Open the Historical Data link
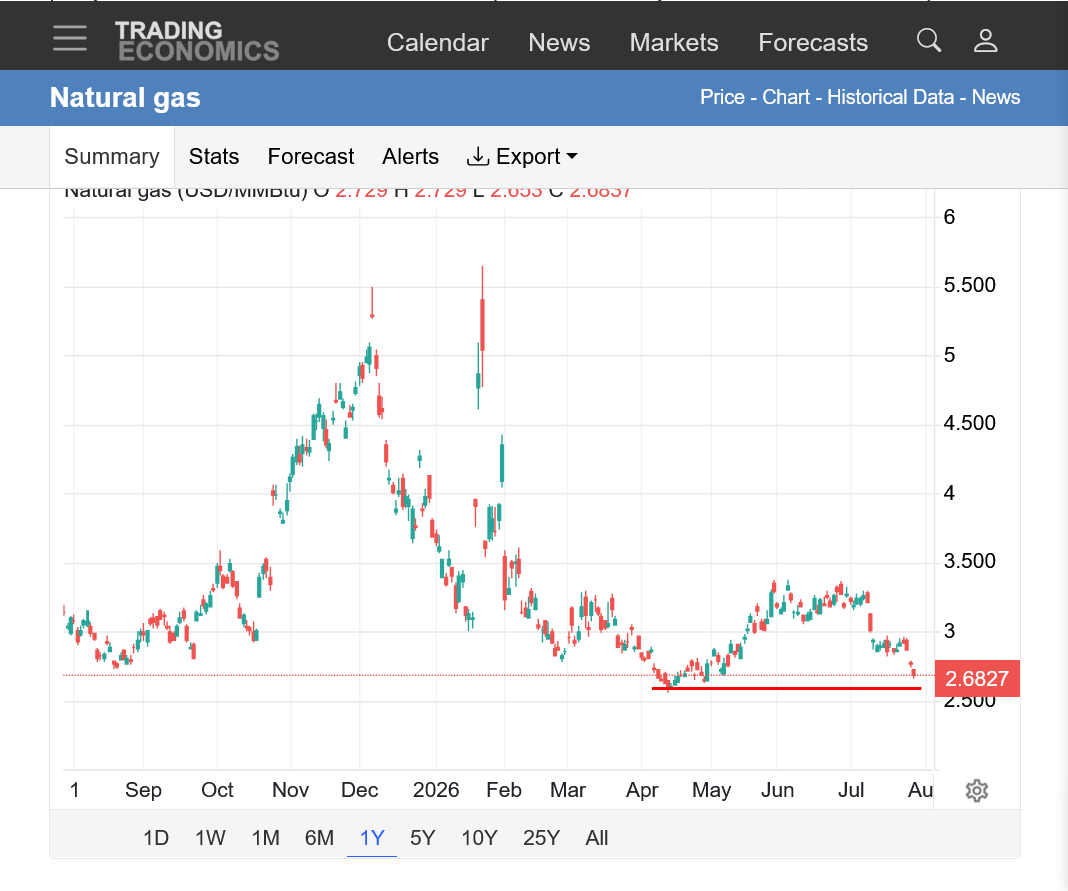The height and width of the screenshot is (891, 1068). [890, 97]
